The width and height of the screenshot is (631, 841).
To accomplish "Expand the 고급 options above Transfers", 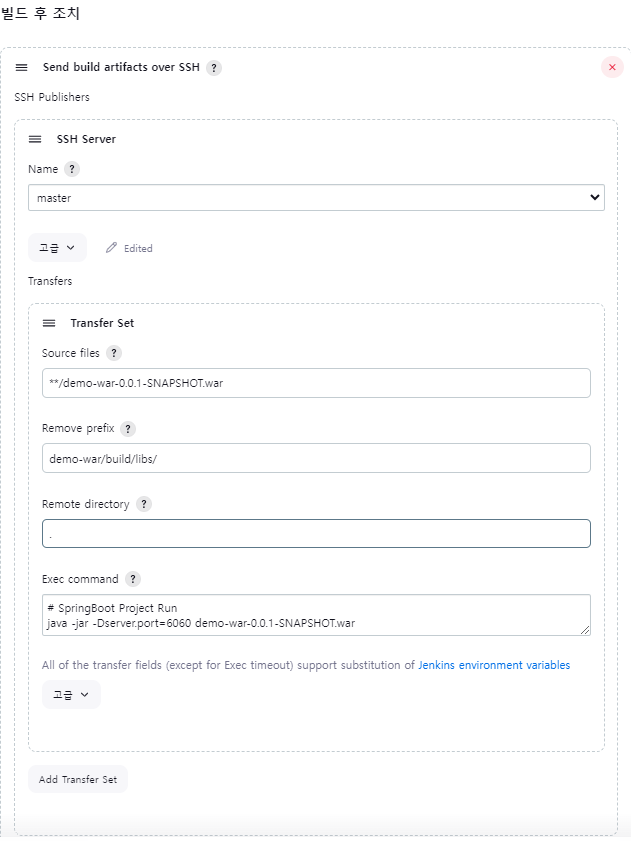I will (57, 248).
